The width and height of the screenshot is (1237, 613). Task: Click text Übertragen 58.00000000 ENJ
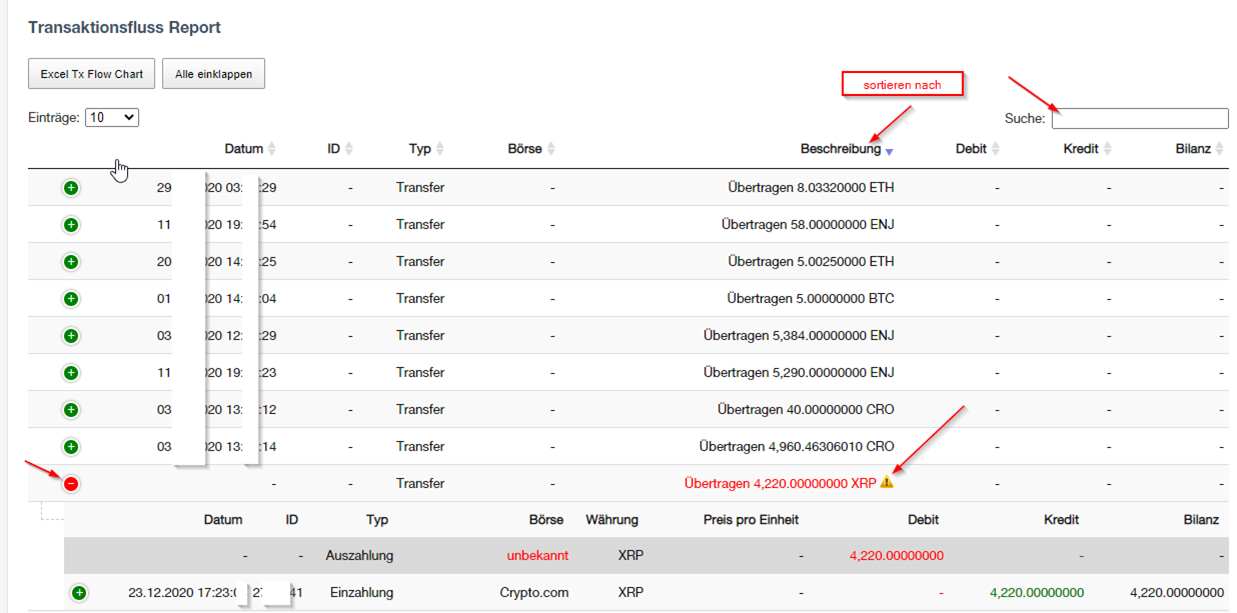tap(808, 225)
